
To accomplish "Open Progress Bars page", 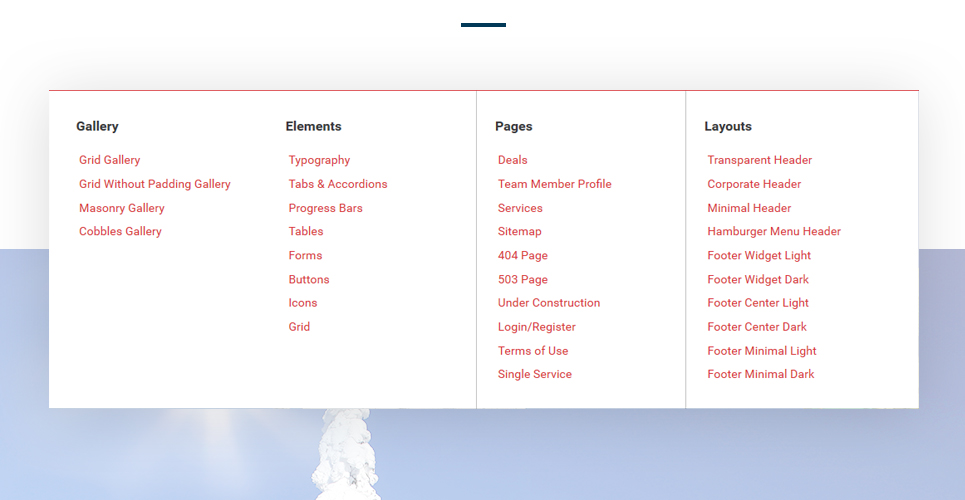I will click(326, 208).
